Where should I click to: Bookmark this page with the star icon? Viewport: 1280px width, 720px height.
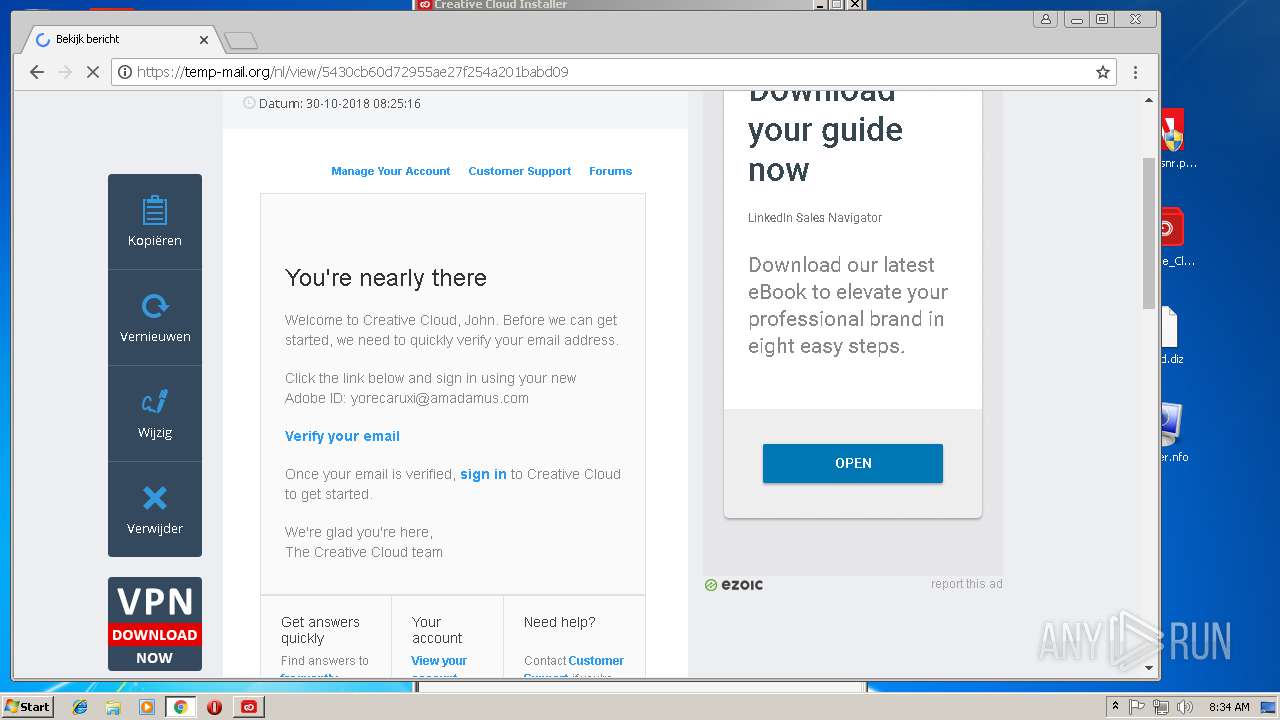[1103, 72]
